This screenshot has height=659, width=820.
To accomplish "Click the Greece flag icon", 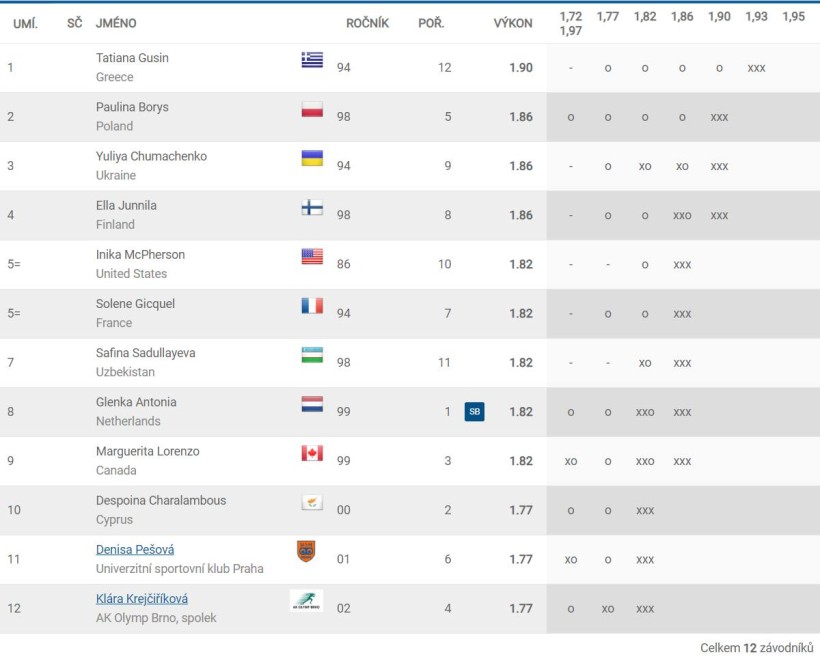I will pyautogui.click(x=312, y=60).
